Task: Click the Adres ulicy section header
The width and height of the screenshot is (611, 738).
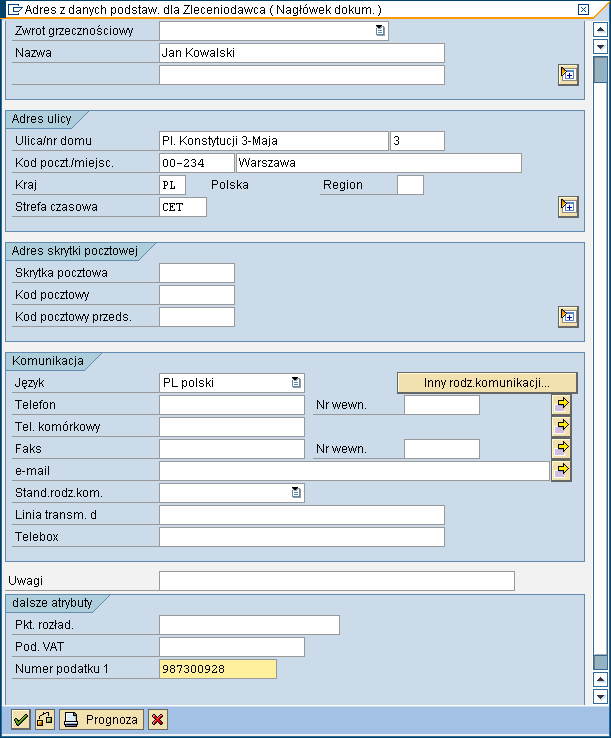Action: (41, 119)
